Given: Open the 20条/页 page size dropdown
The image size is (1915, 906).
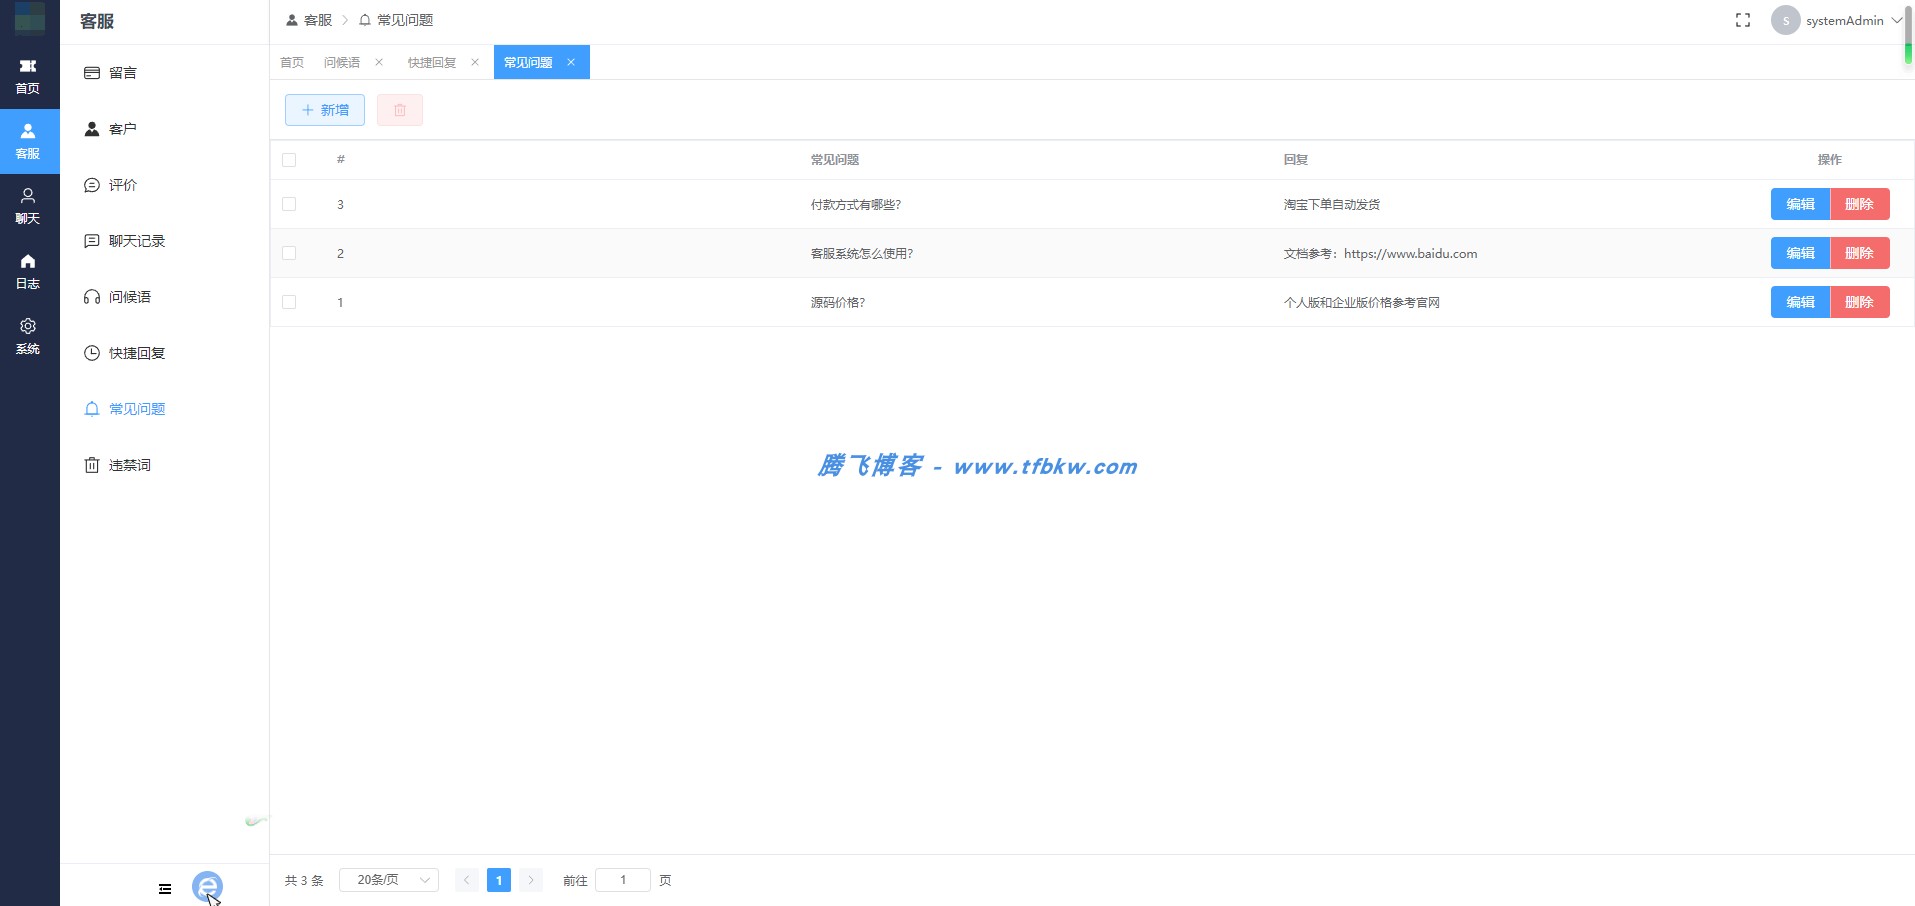Looking at the screenshot, I should [388, 880].
